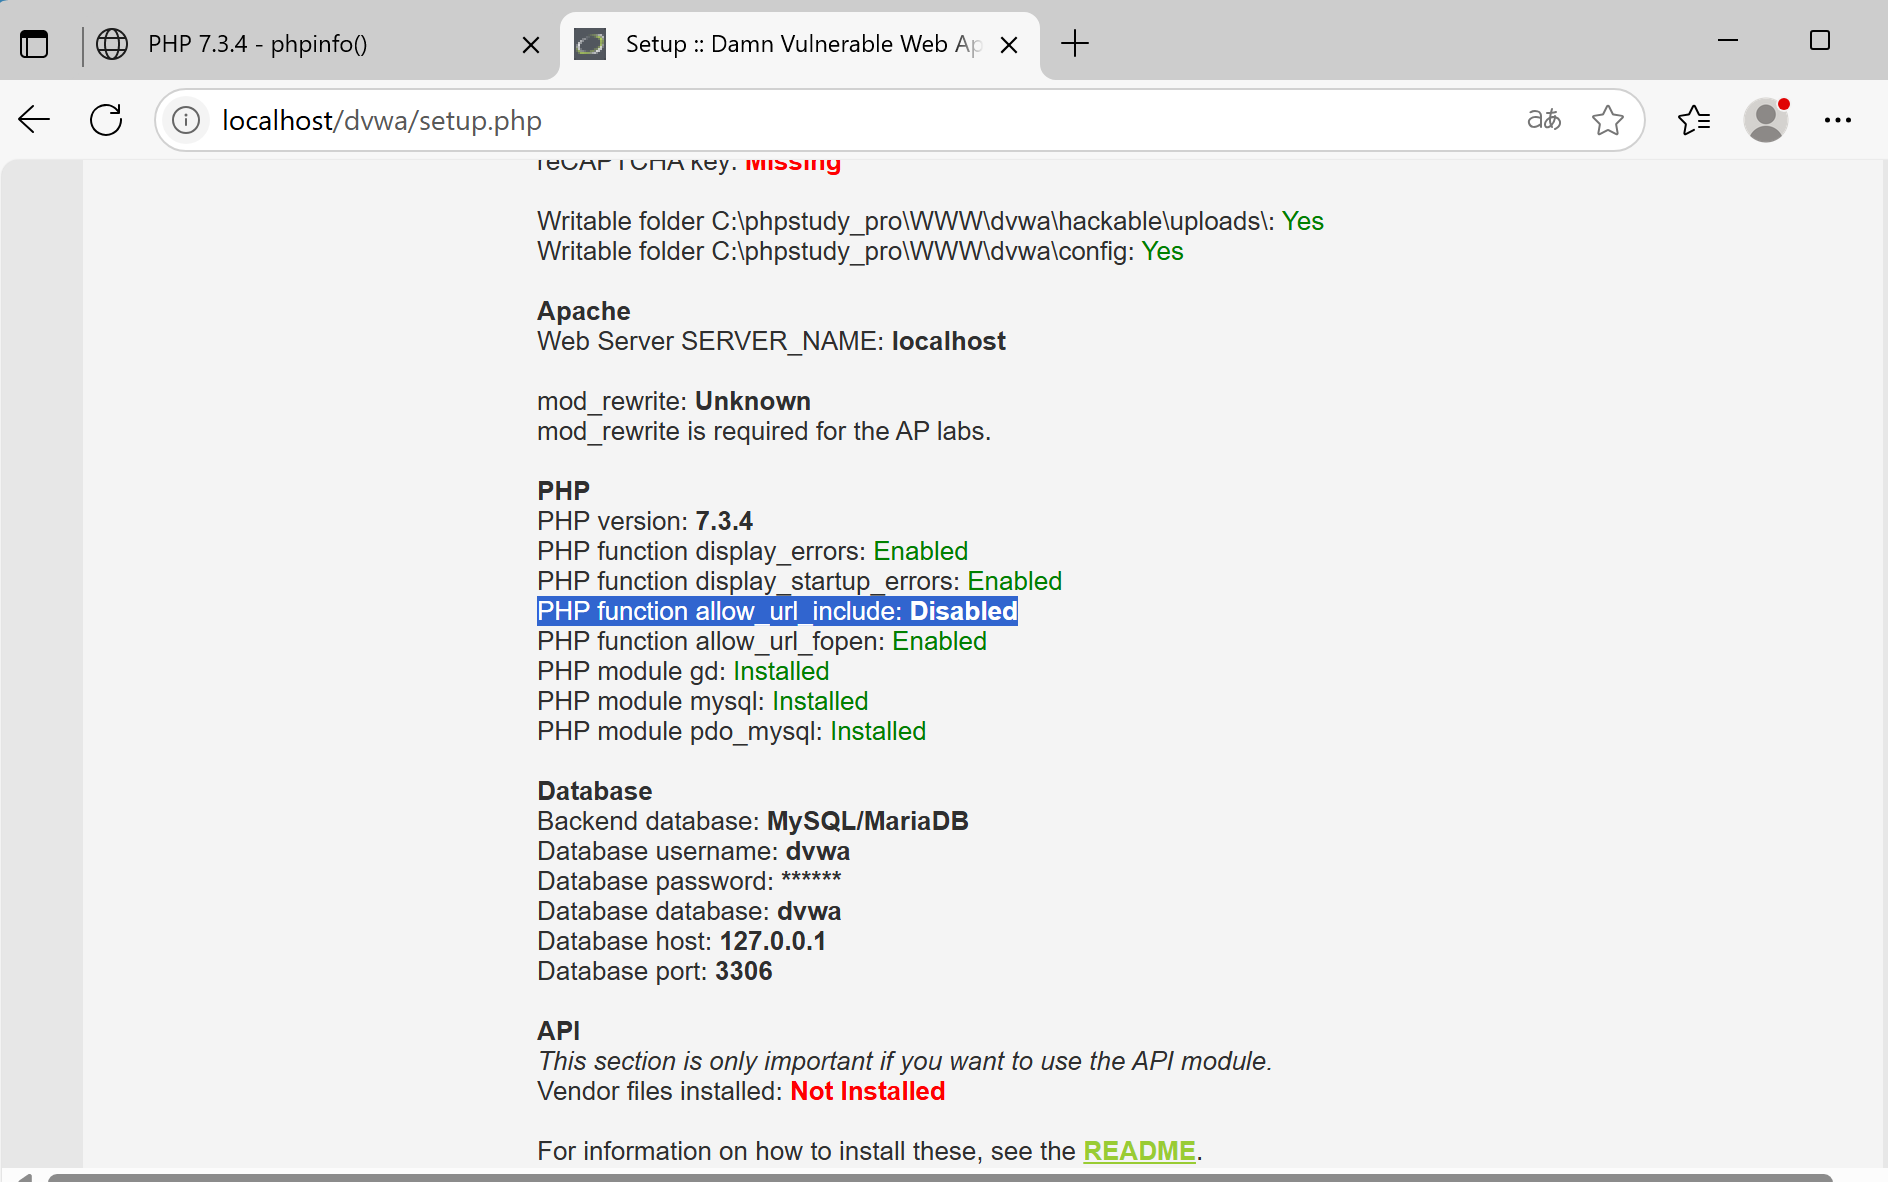
Task: Click 'PHP module mysql: Installed' line
Action: point(702,701)
